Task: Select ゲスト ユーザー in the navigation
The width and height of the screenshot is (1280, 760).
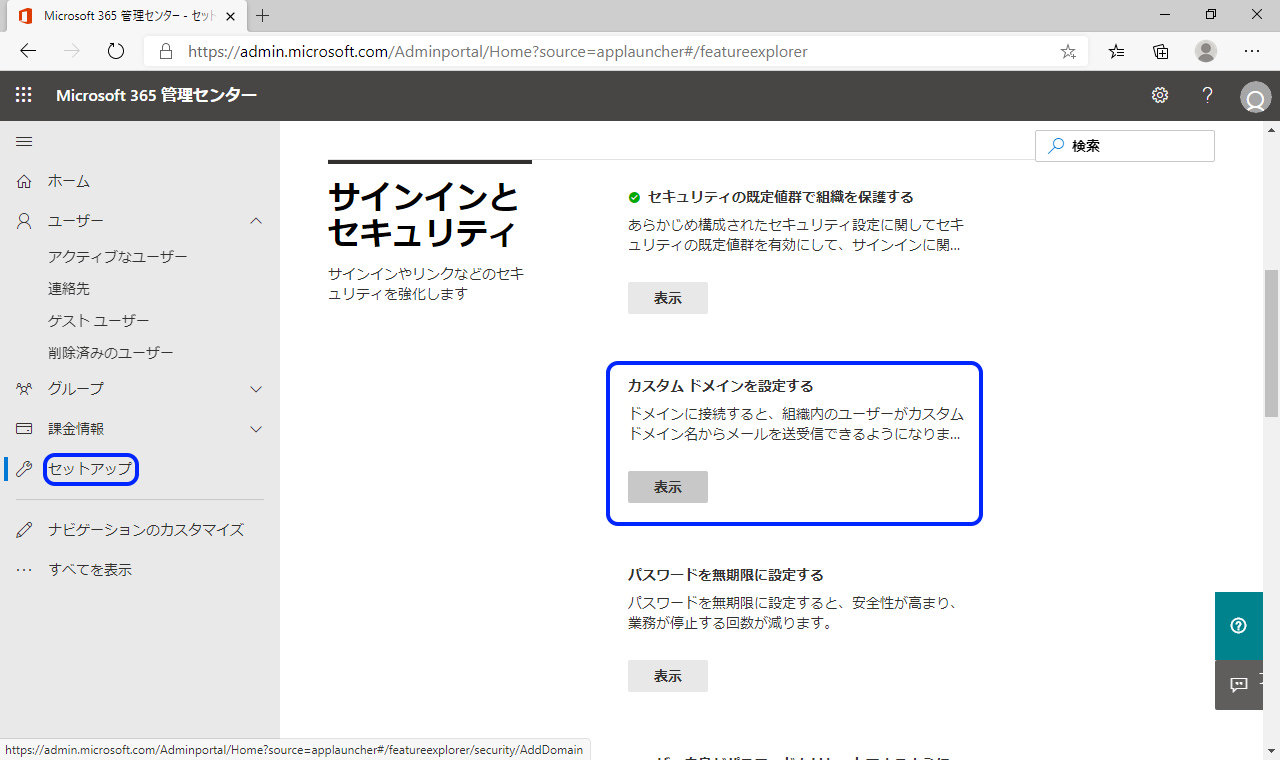Action: 99,321
